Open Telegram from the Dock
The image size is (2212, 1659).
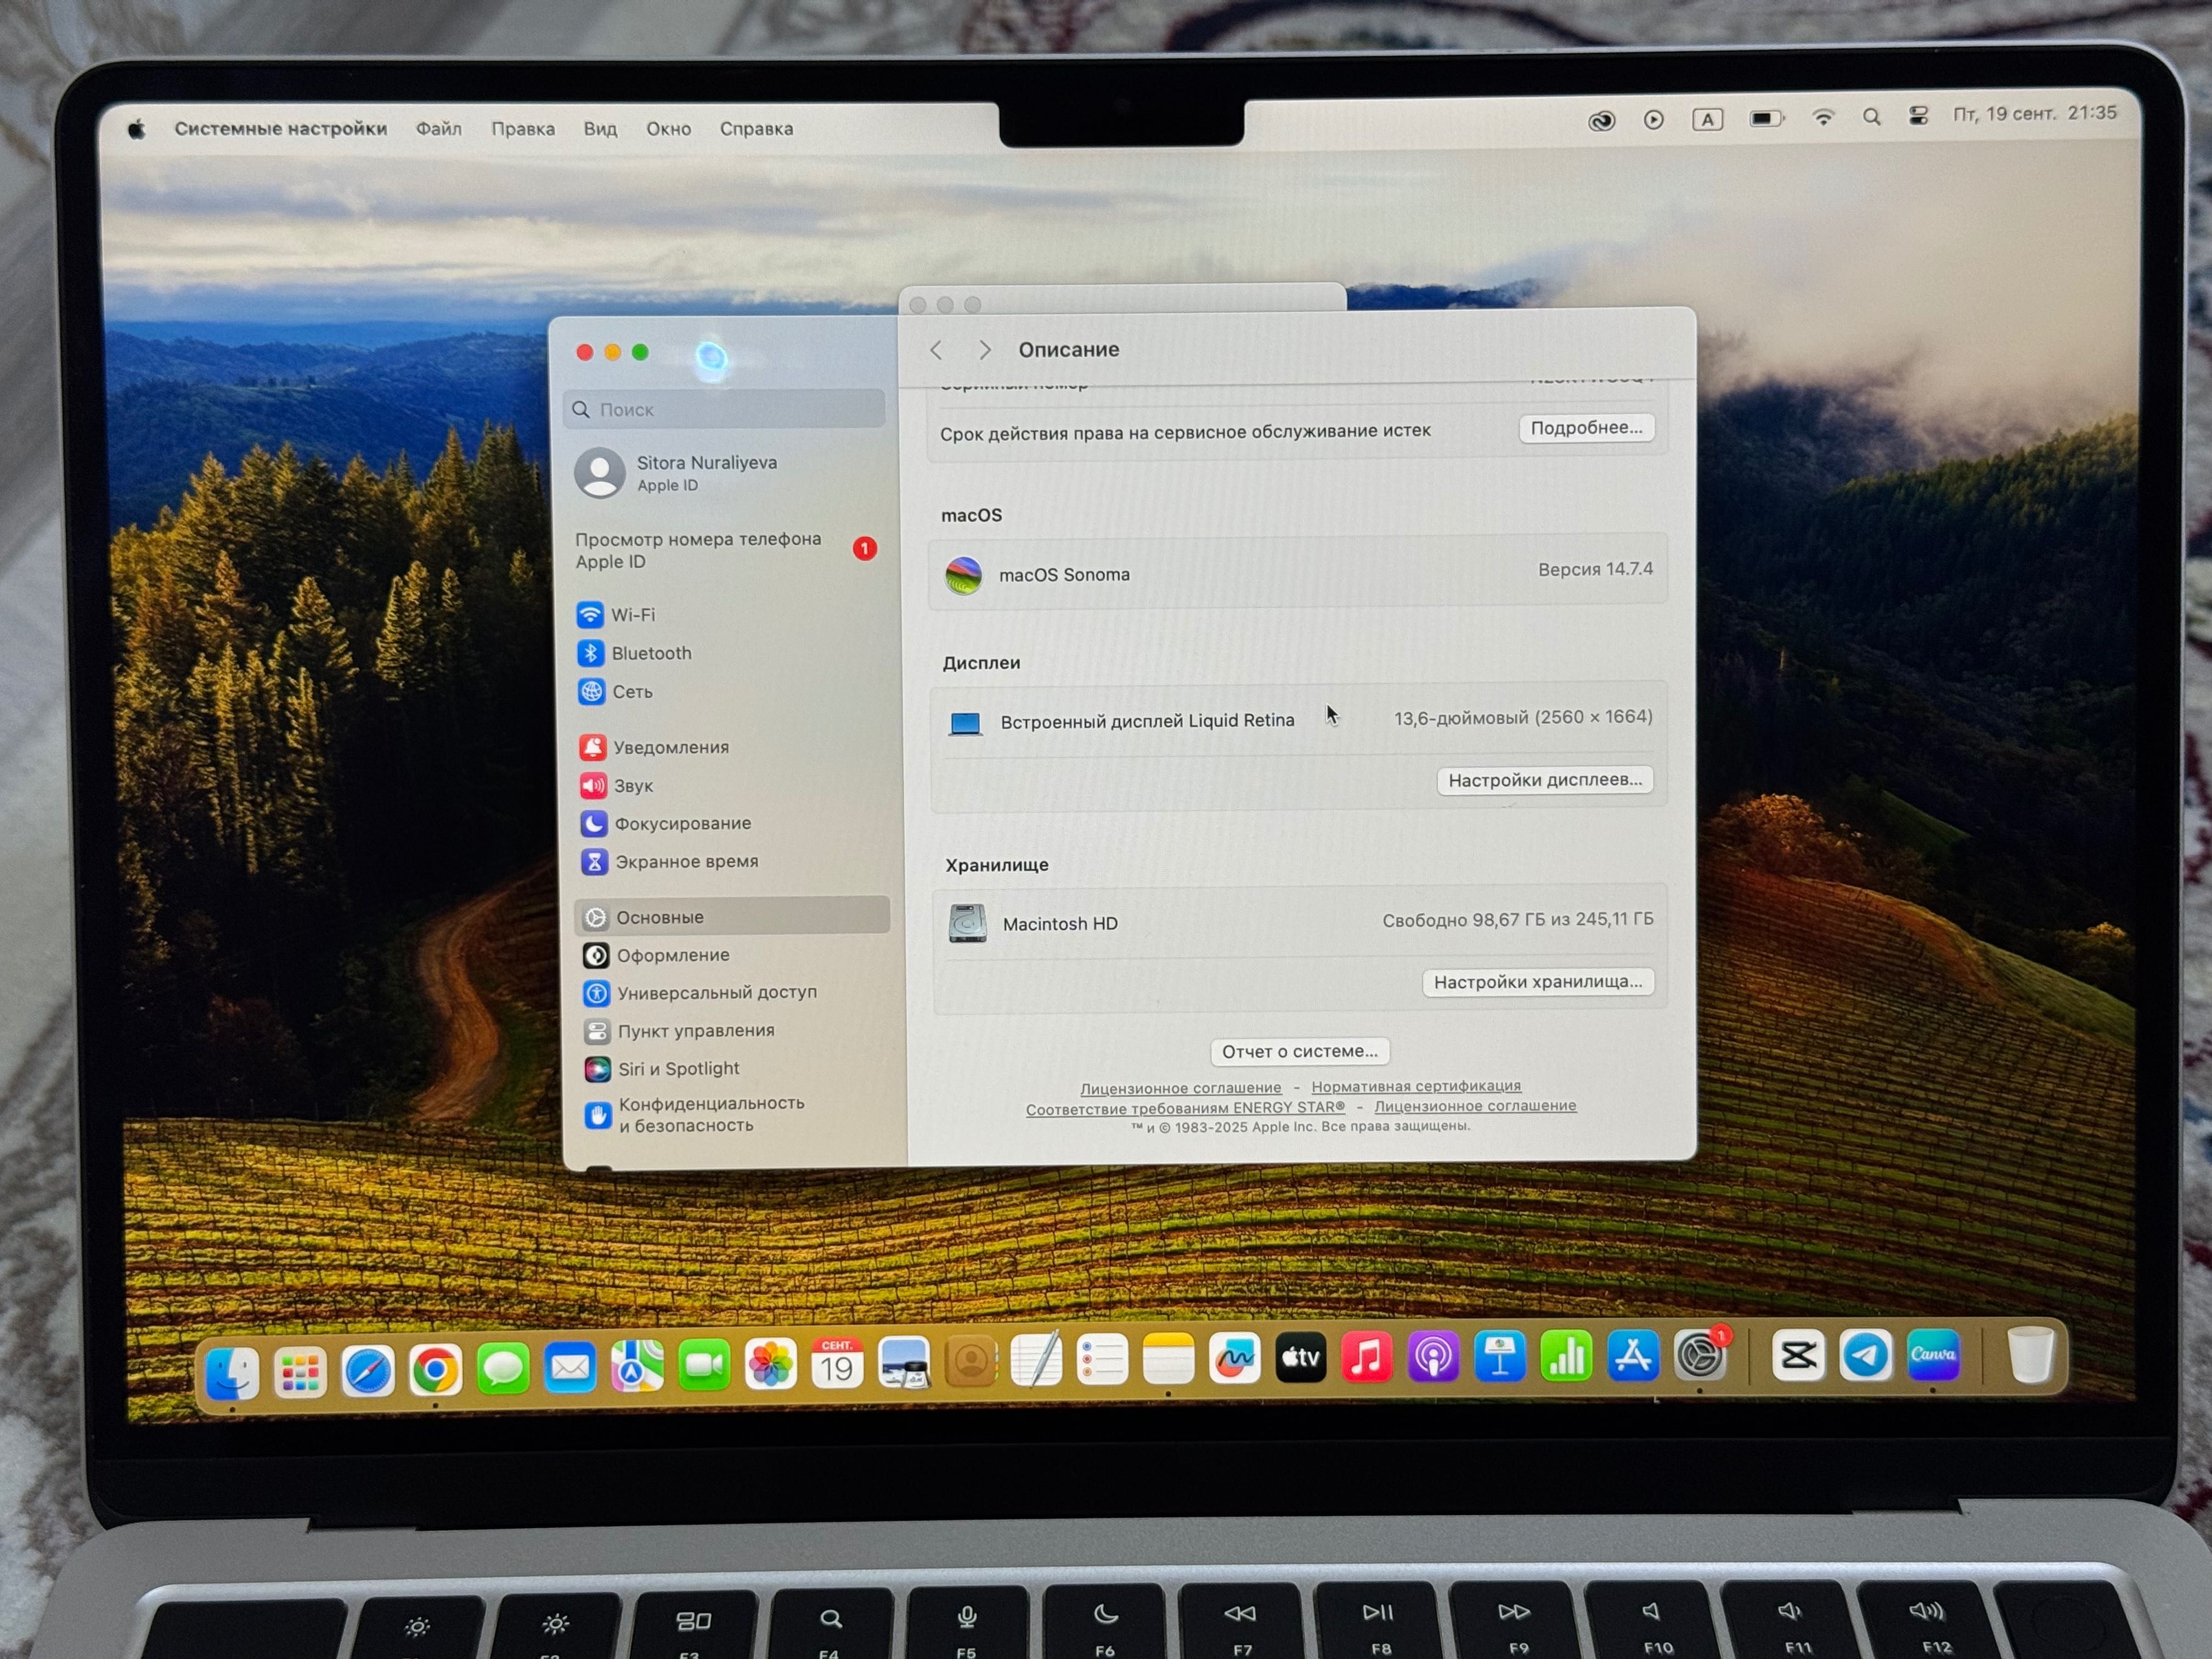tap(1865, 1355)
